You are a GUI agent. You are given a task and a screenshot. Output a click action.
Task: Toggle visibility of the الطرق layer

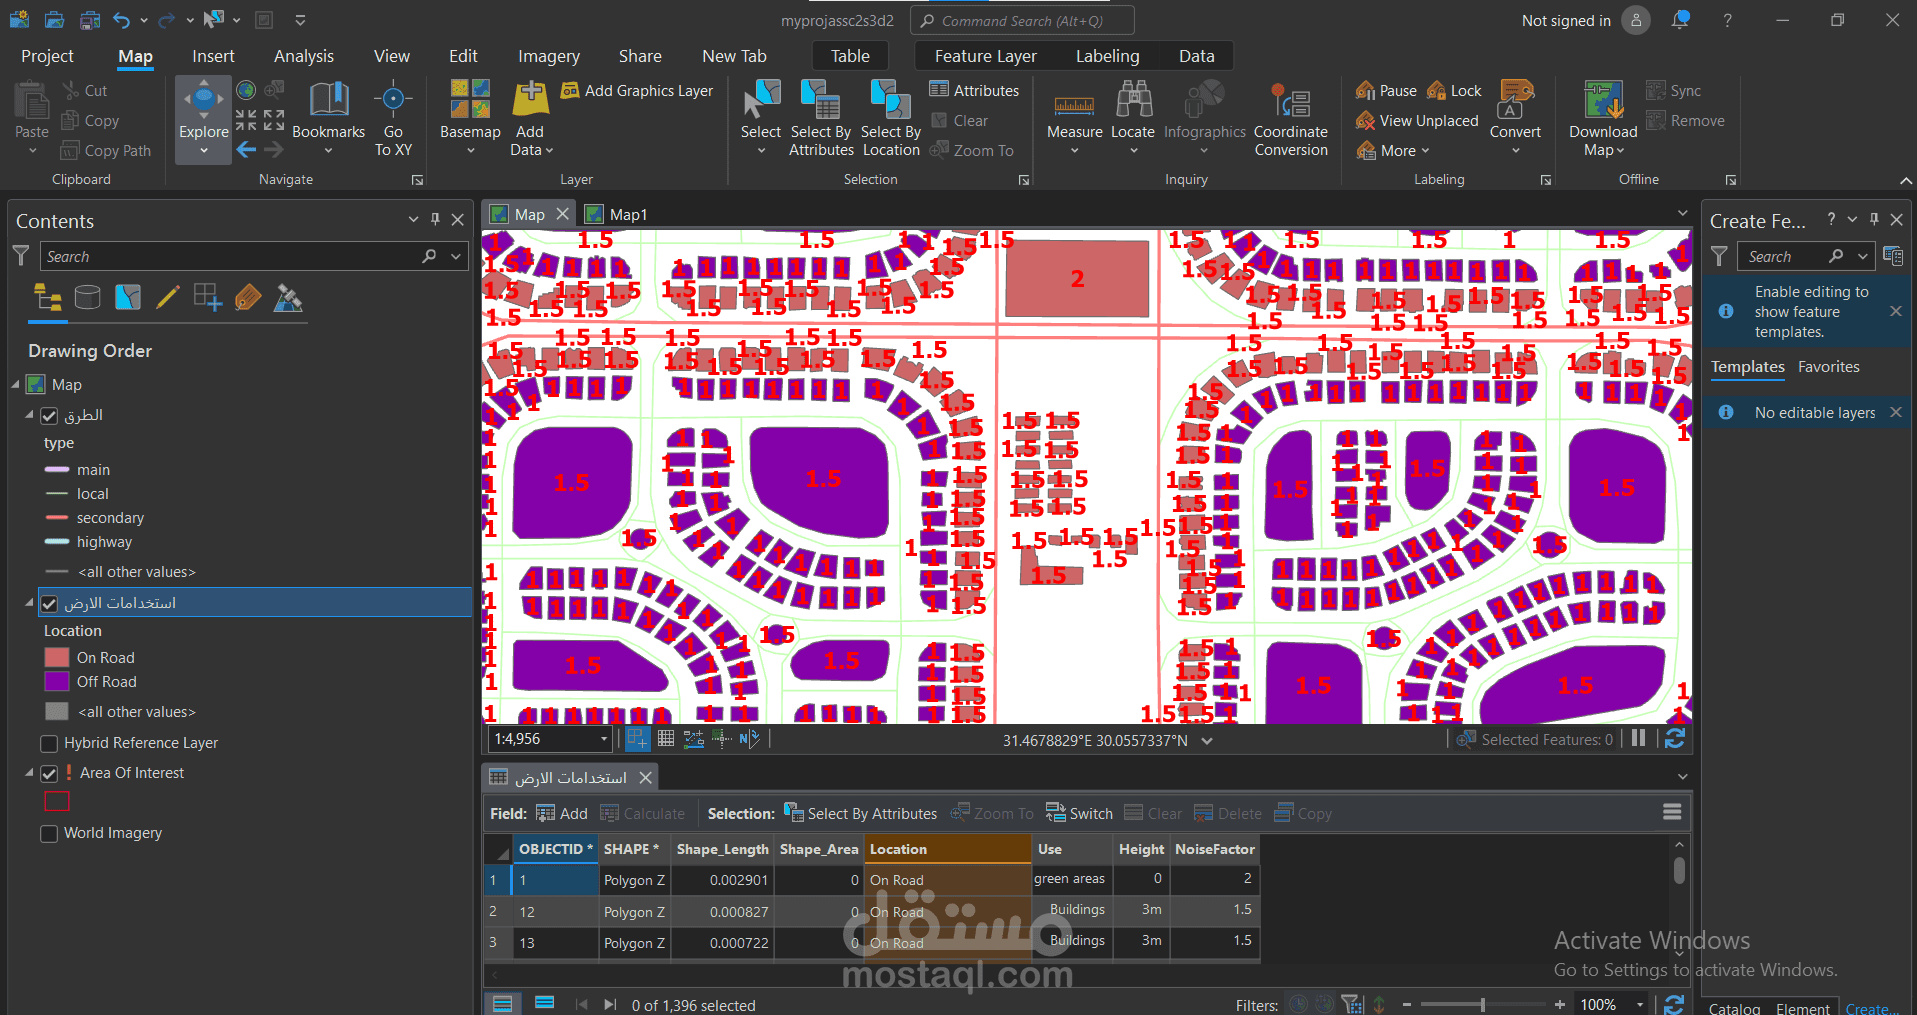49,415
